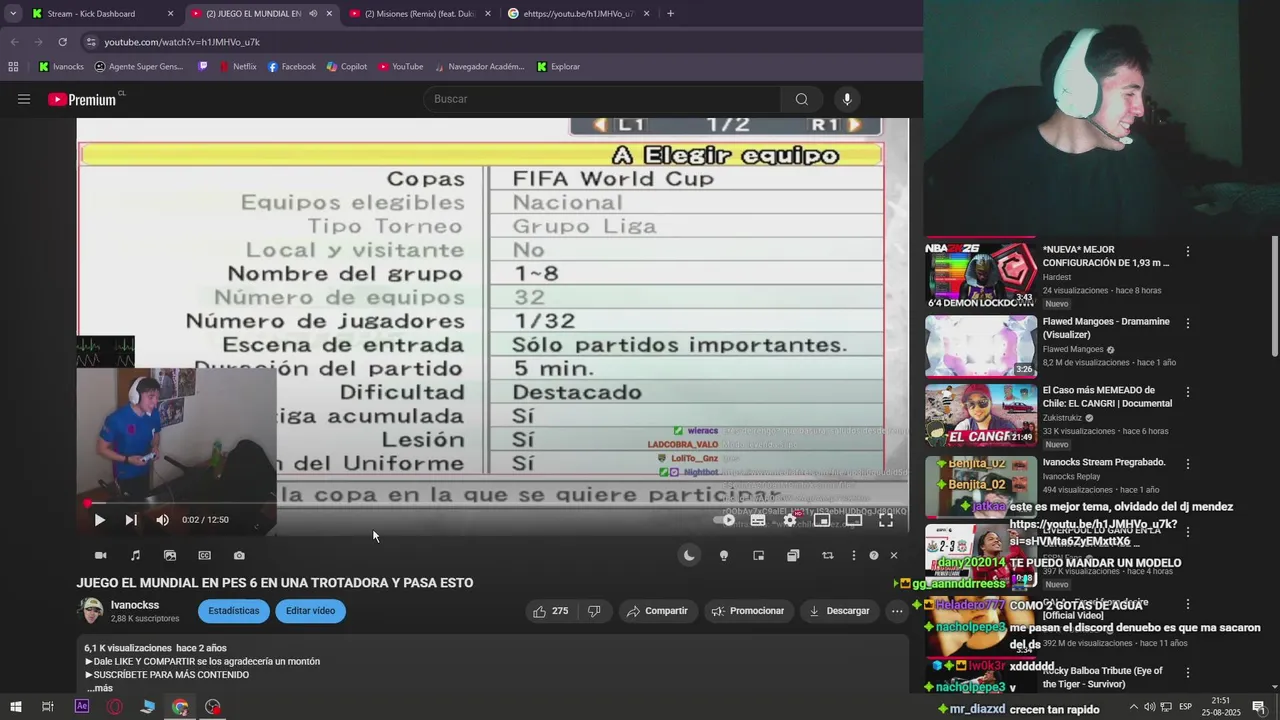The width and height of the screenshot is (1280, 720).
Task: Close the extension toolbar with X
Action: tap(894, 555)
